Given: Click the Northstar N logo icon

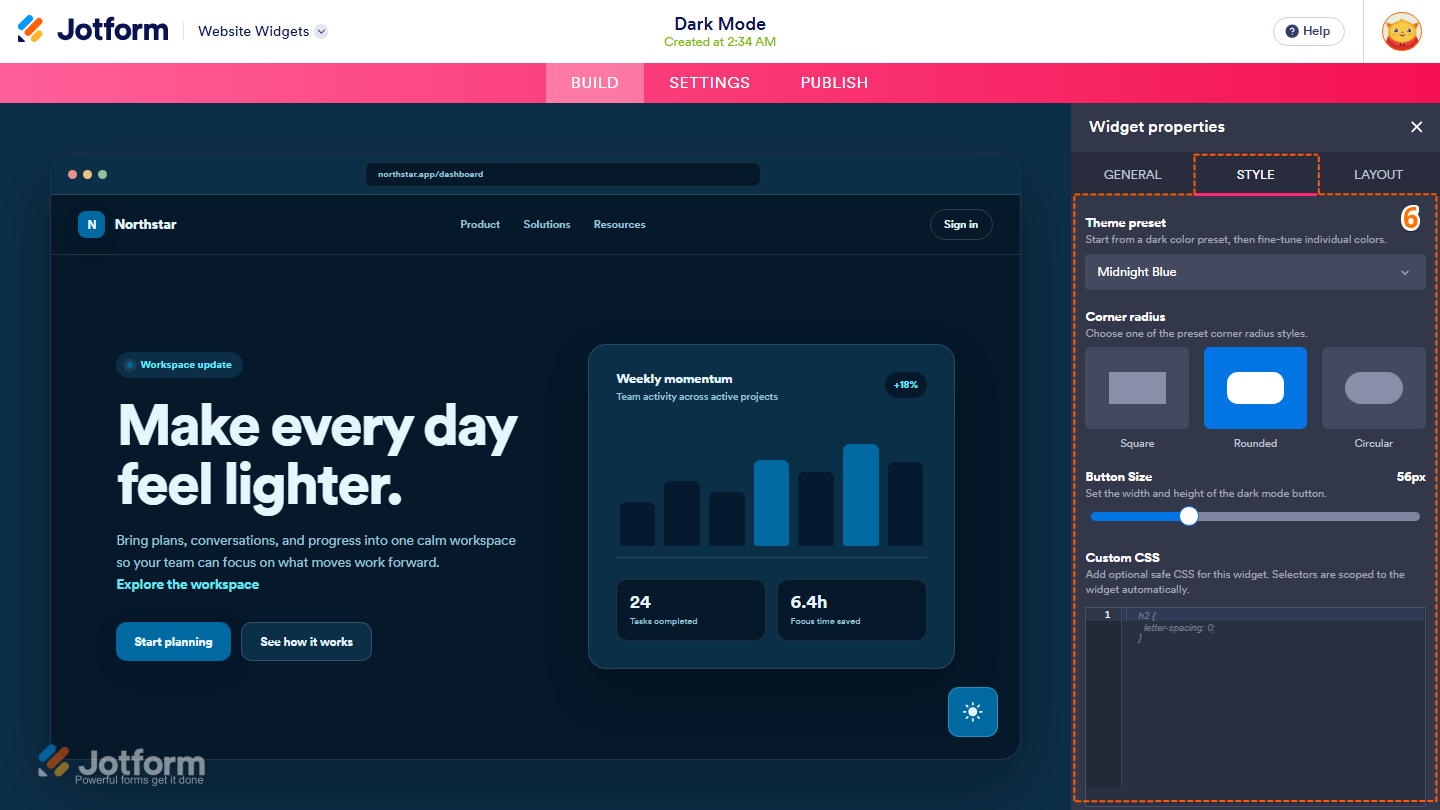Looking at the screenshot, I should tap(91, 224).
